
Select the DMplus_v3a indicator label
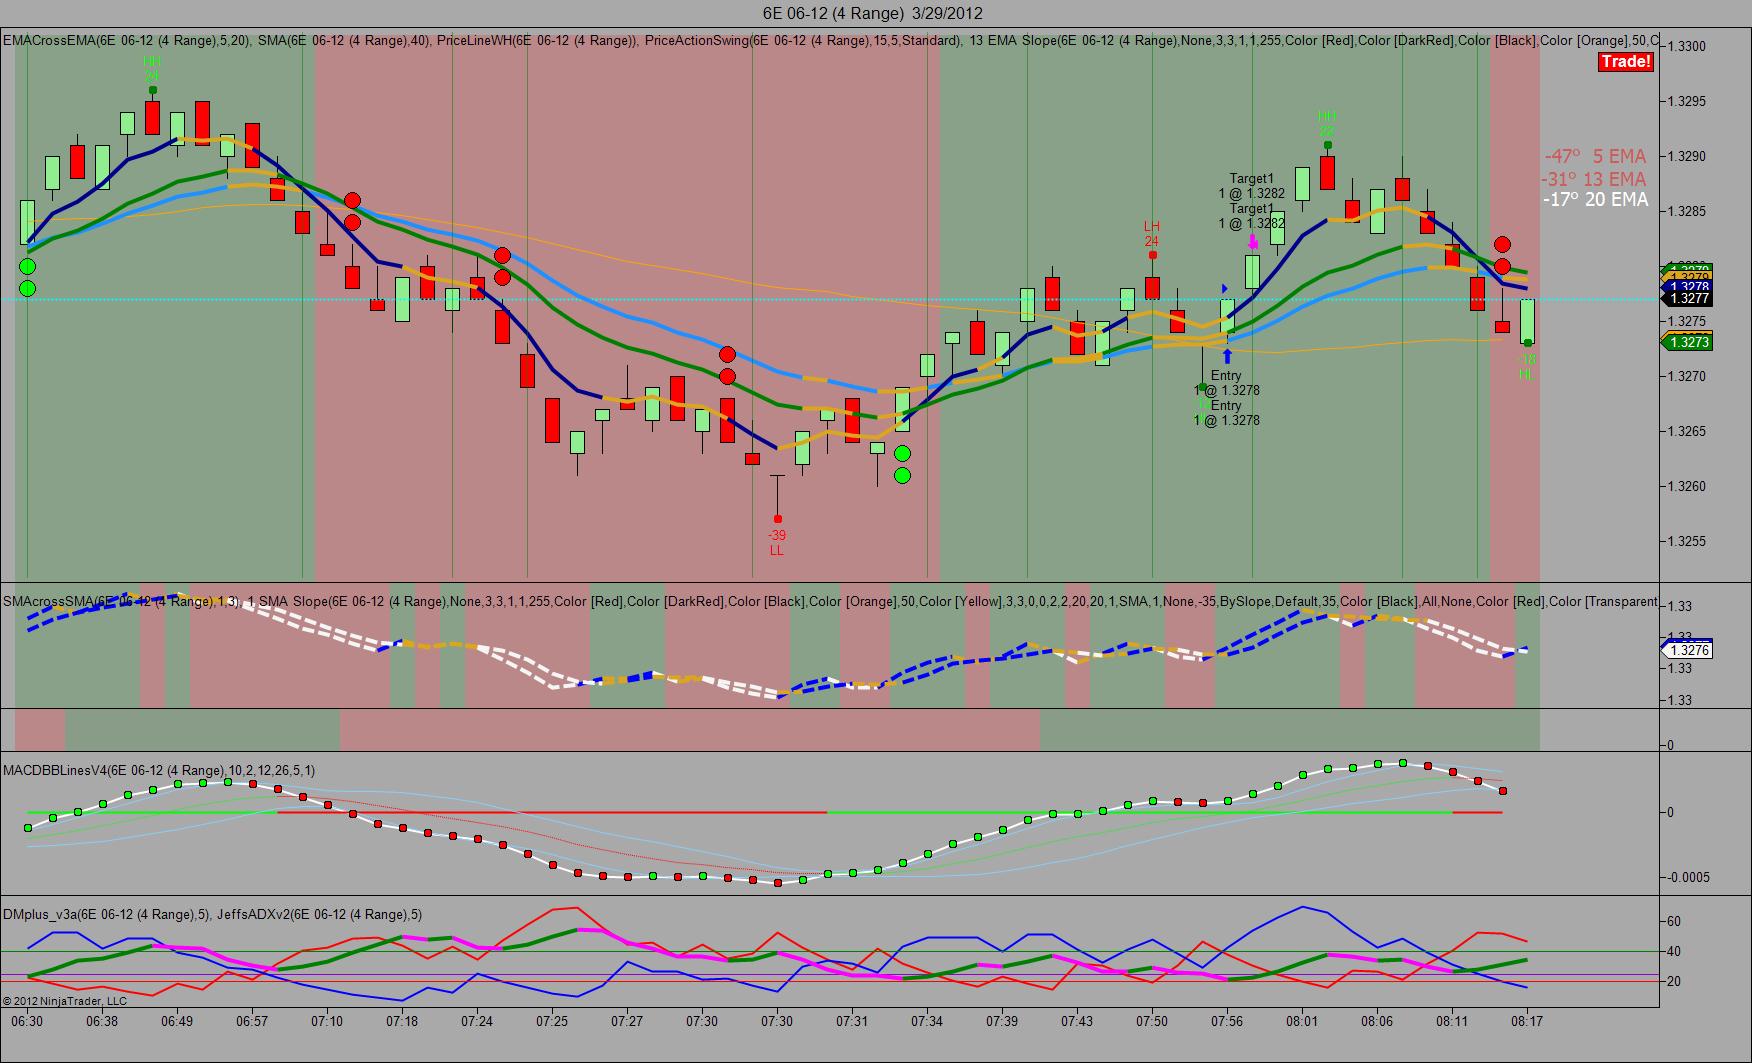[106, 914]
